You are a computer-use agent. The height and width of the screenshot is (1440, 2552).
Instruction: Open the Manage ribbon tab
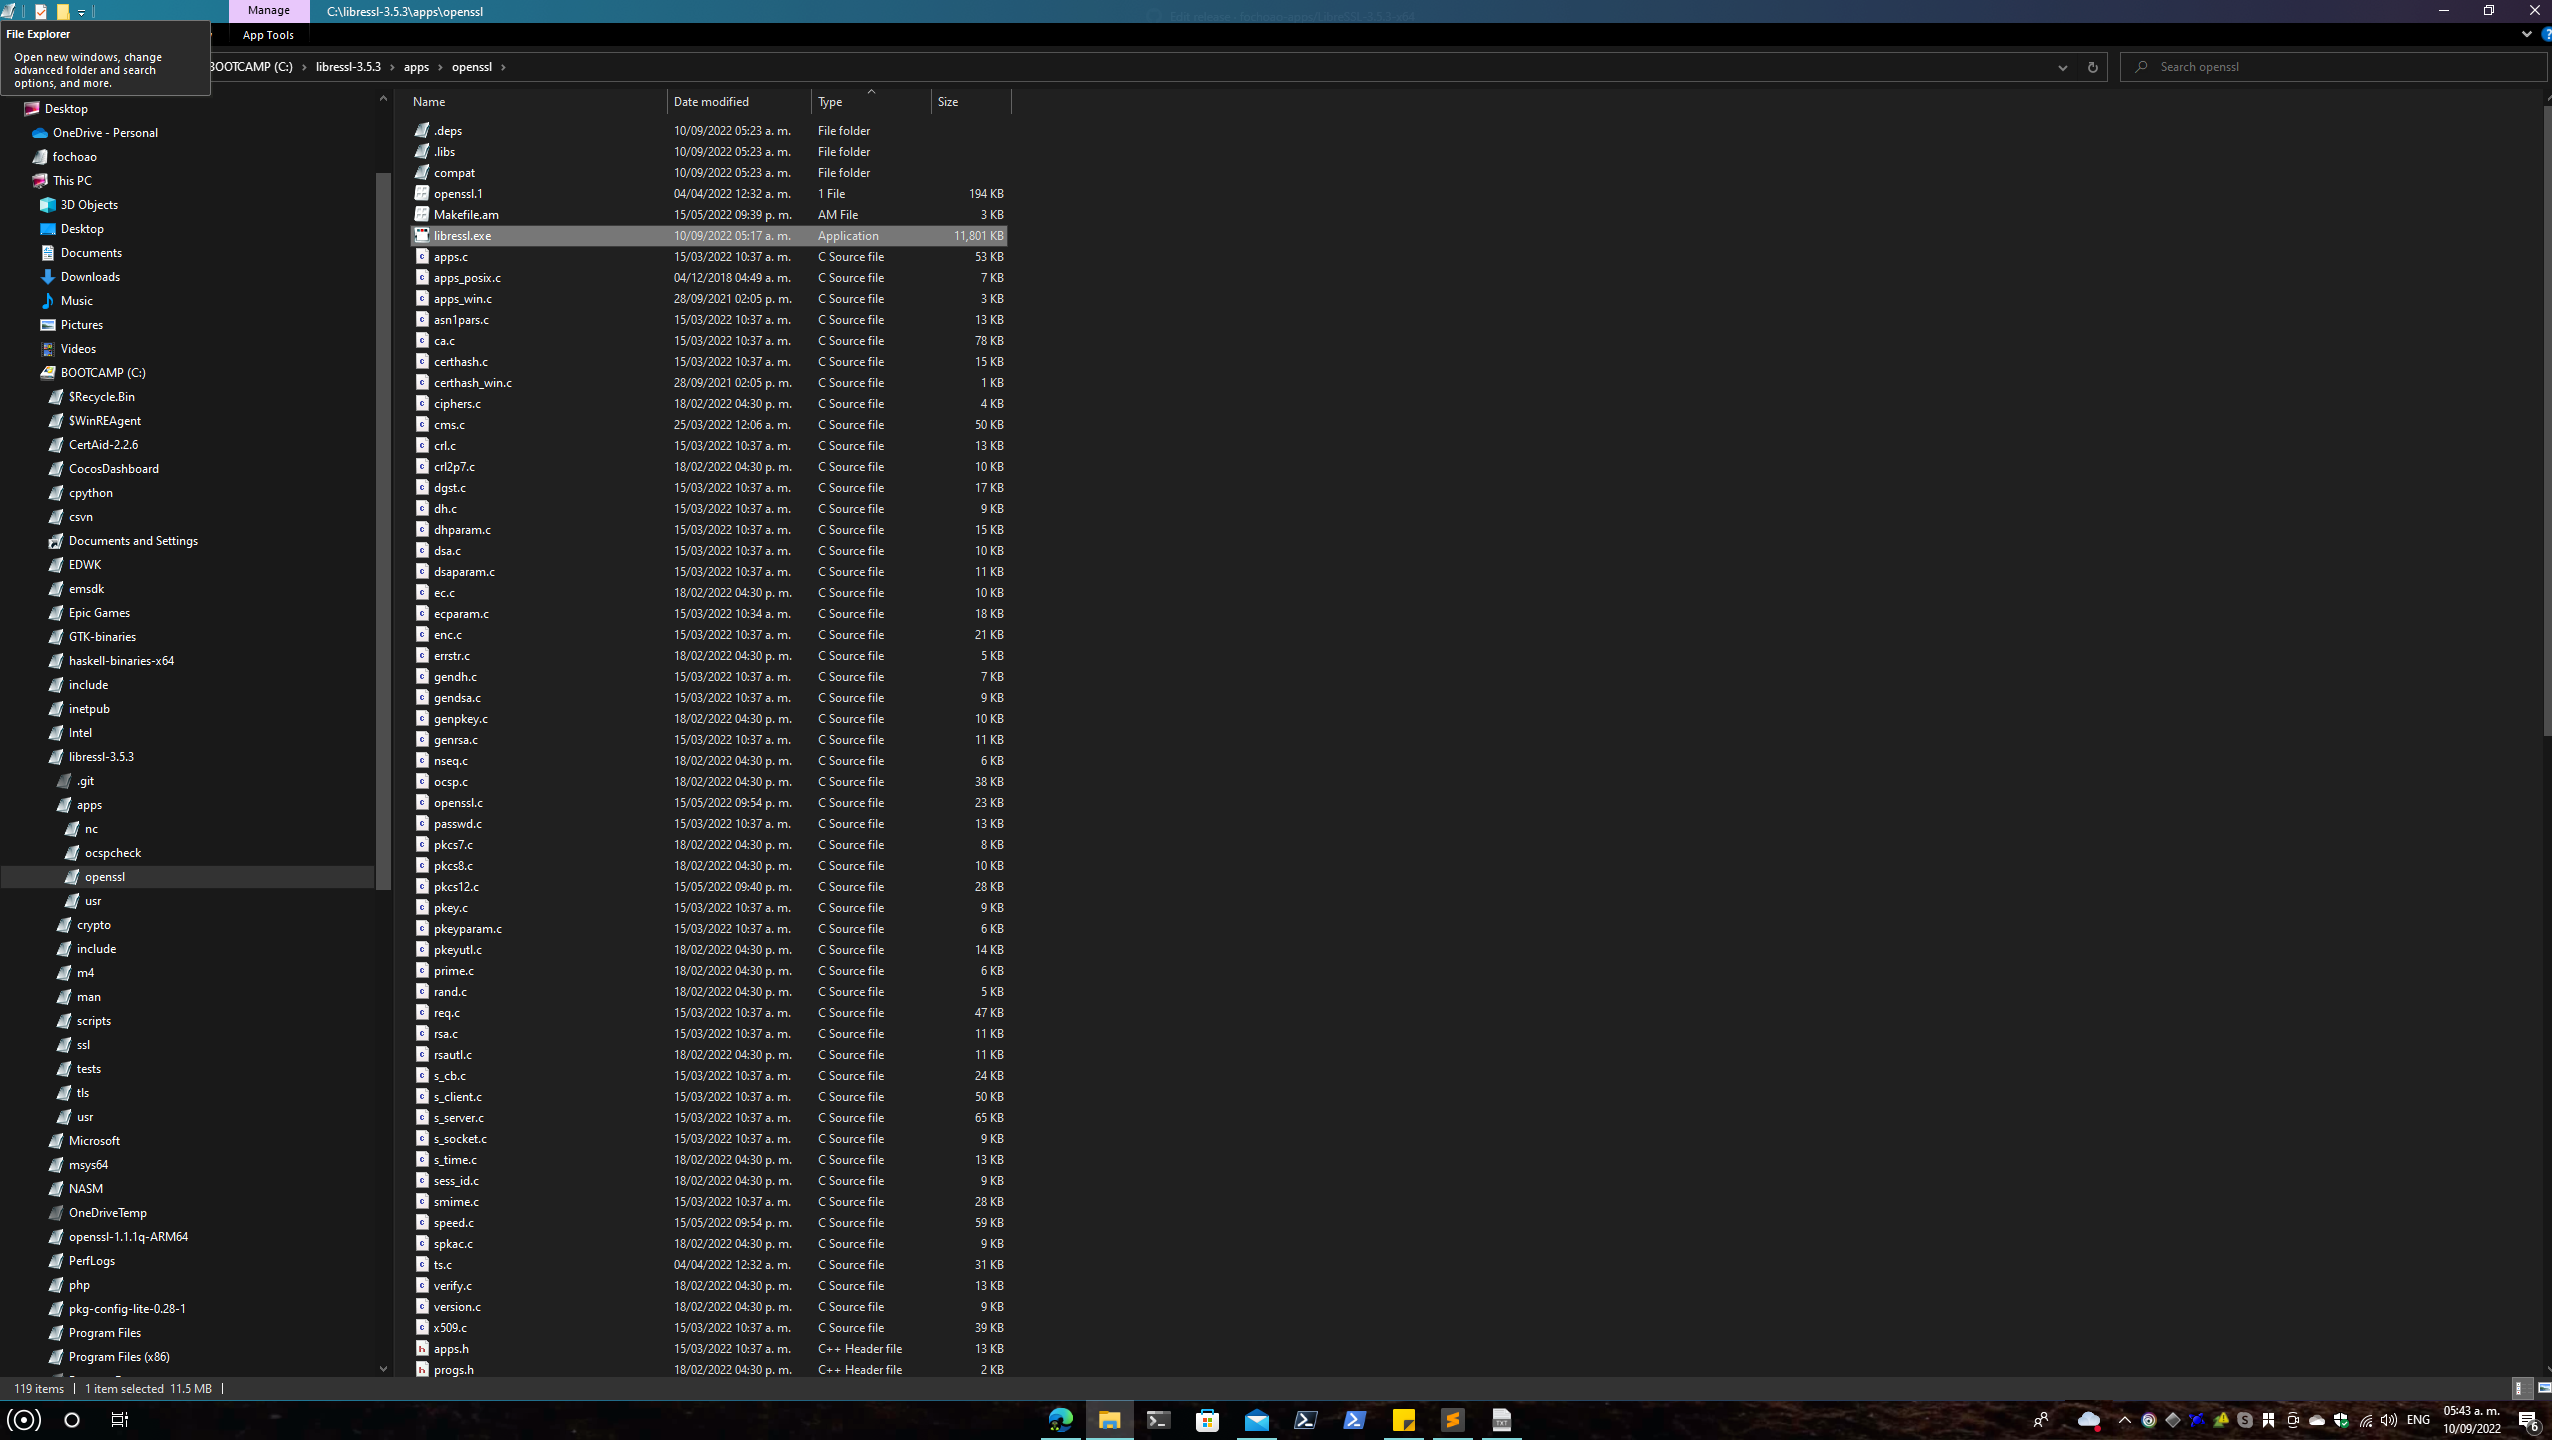(x=268, y=10)
